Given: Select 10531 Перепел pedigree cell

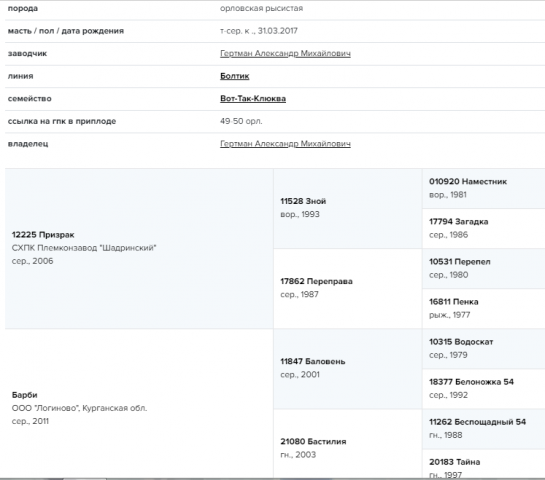Looking at the screenshot, I should (x=483, y=269).
